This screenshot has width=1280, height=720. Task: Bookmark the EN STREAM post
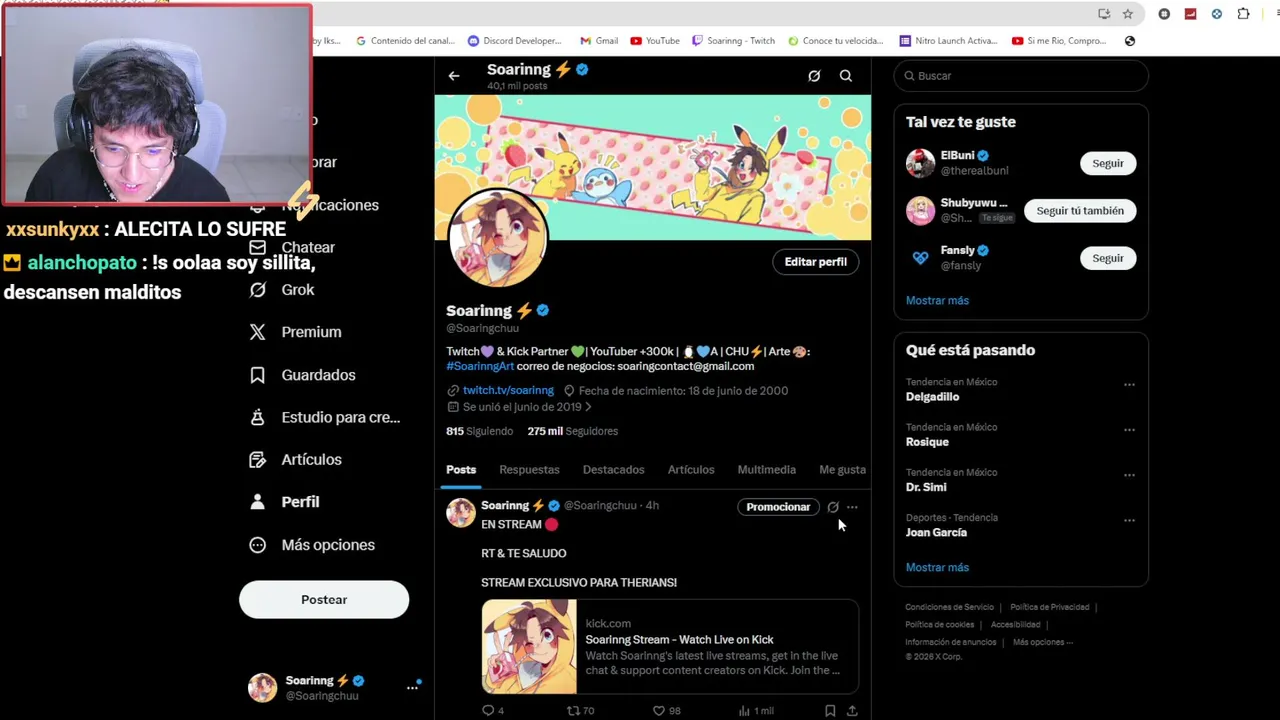[x=830, y=711]
